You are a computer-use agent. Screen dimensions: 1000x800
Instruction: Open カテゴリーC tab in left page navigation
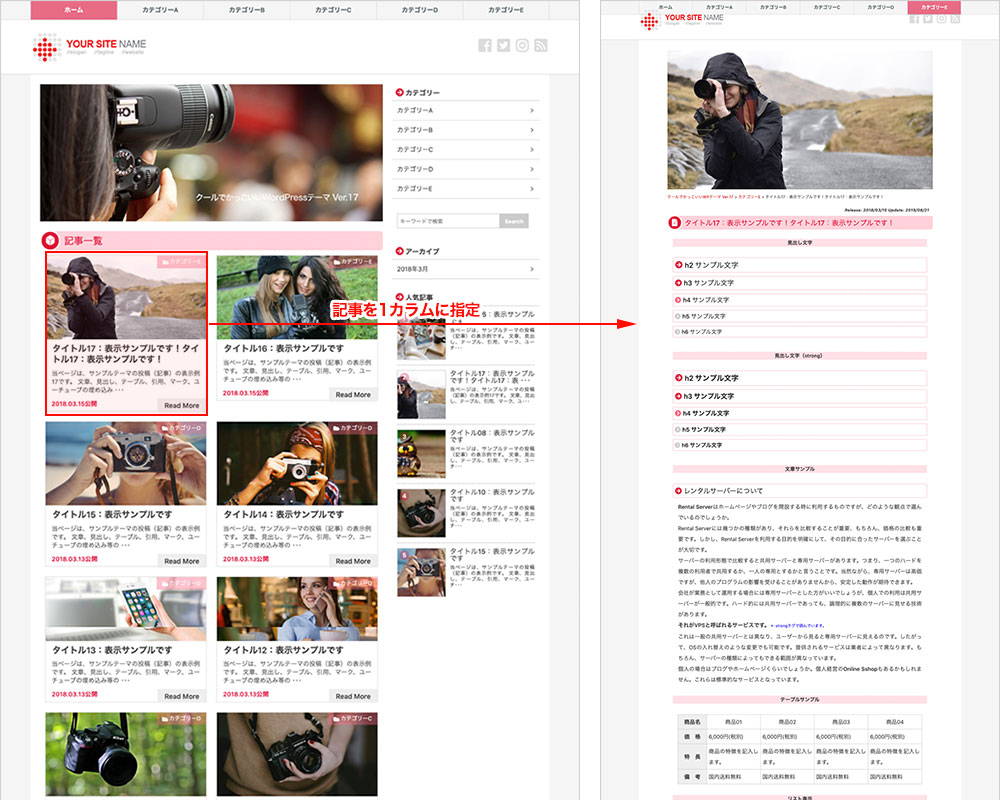(333, 10)
